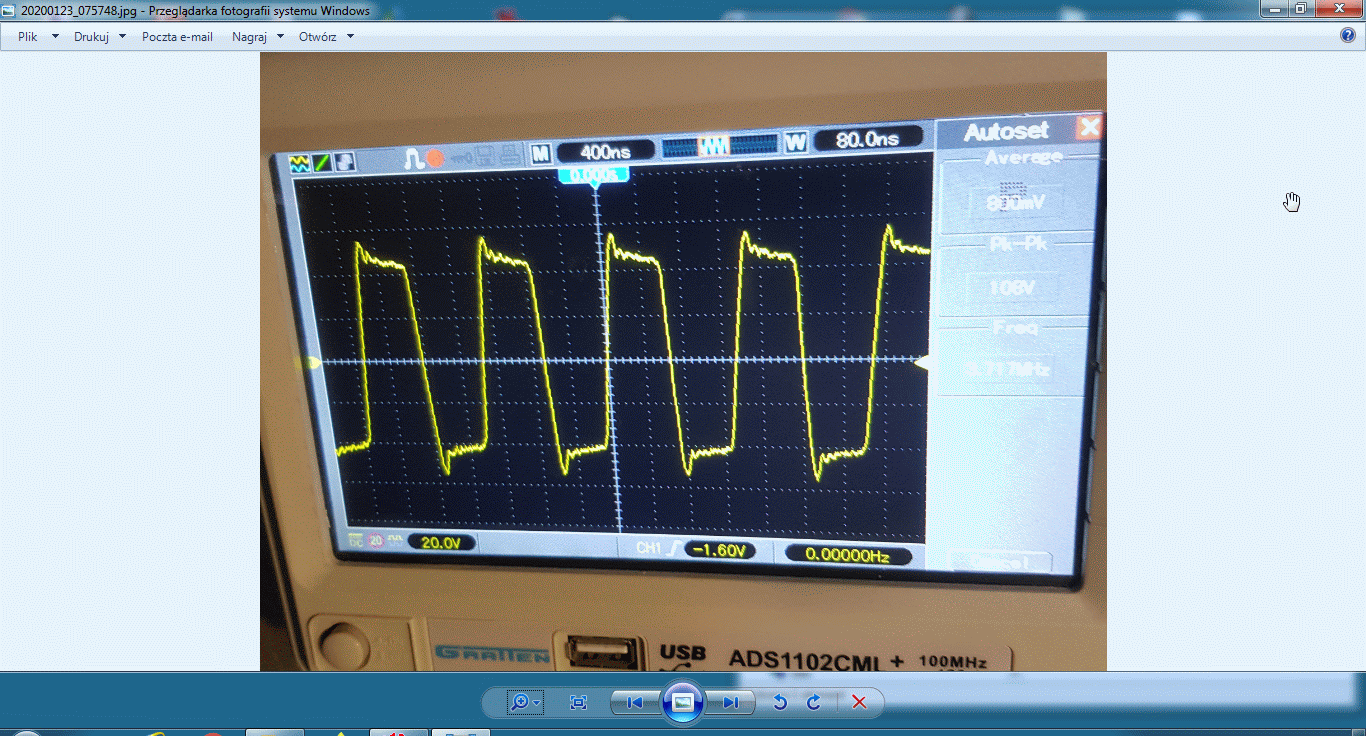
Task: Open help via the blue question mark
Action: tap(1347, 36)
